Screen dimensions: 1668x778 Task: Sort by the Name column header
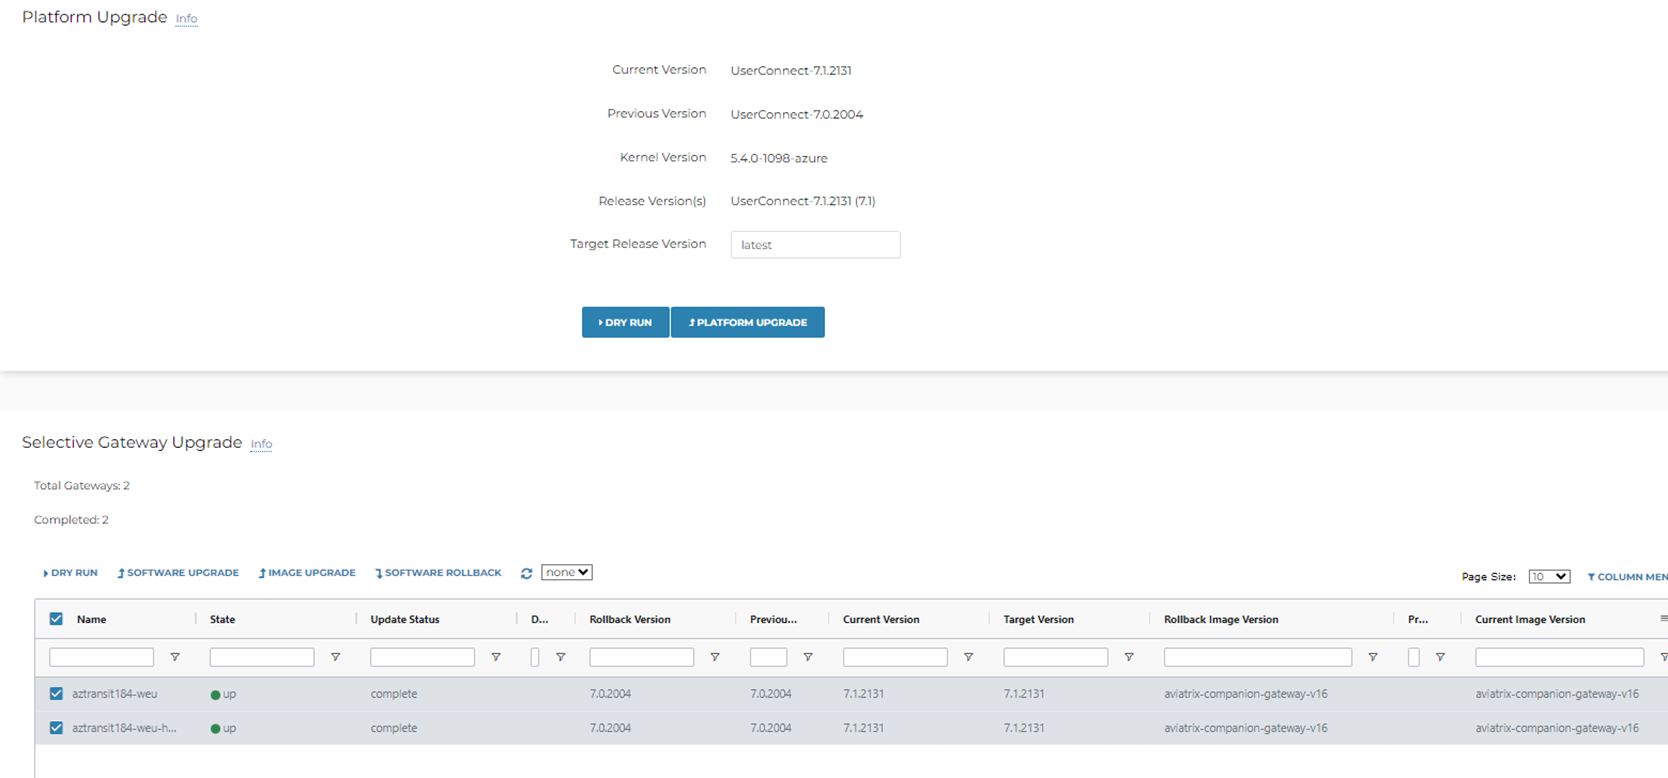pos(91,620)
